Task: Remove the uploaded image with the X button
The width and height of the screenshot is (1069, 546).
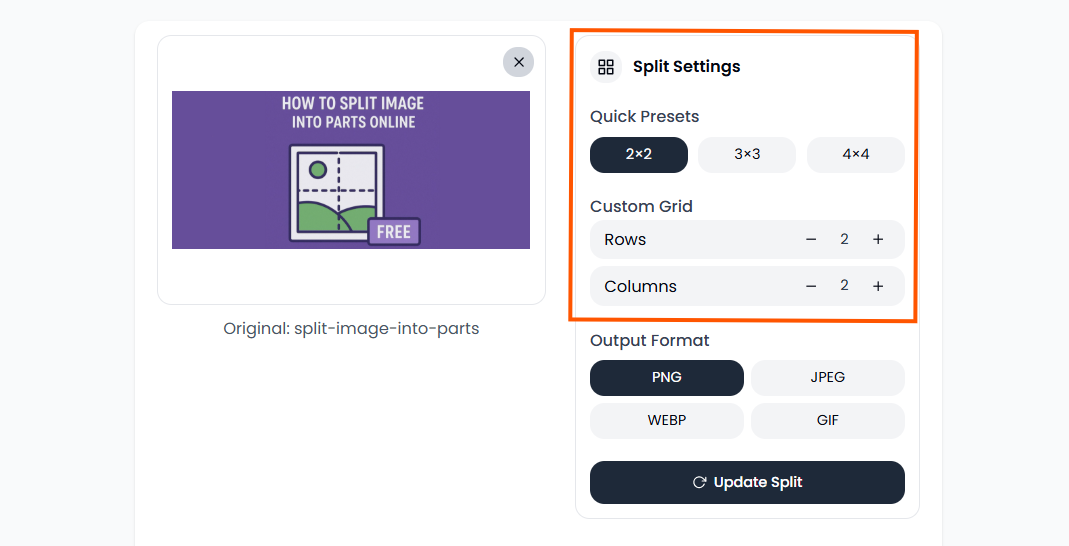Action: coord(518,62)
